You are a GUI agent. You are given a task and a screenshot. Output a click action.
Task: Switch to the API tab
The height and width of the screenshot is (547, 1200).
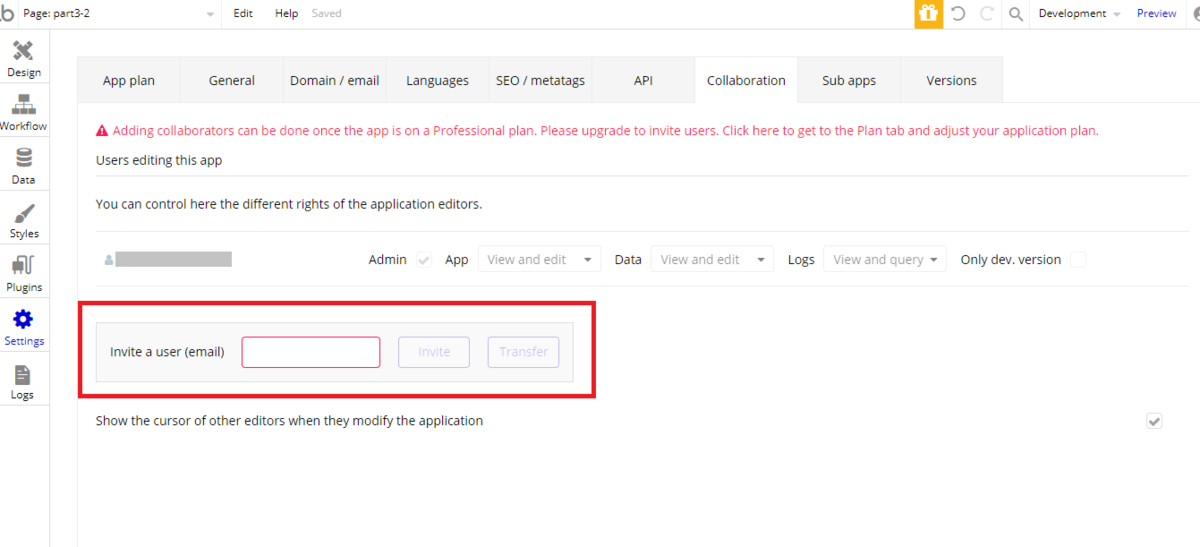(x=643, y=81)
